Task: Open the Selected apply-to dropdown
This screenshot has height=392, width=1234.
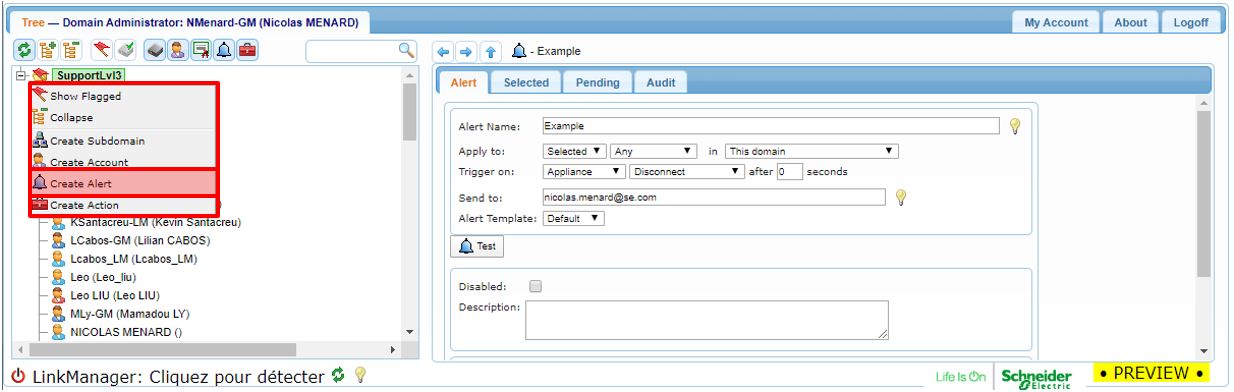Action: pyautogui.click(x=576, y=151)
